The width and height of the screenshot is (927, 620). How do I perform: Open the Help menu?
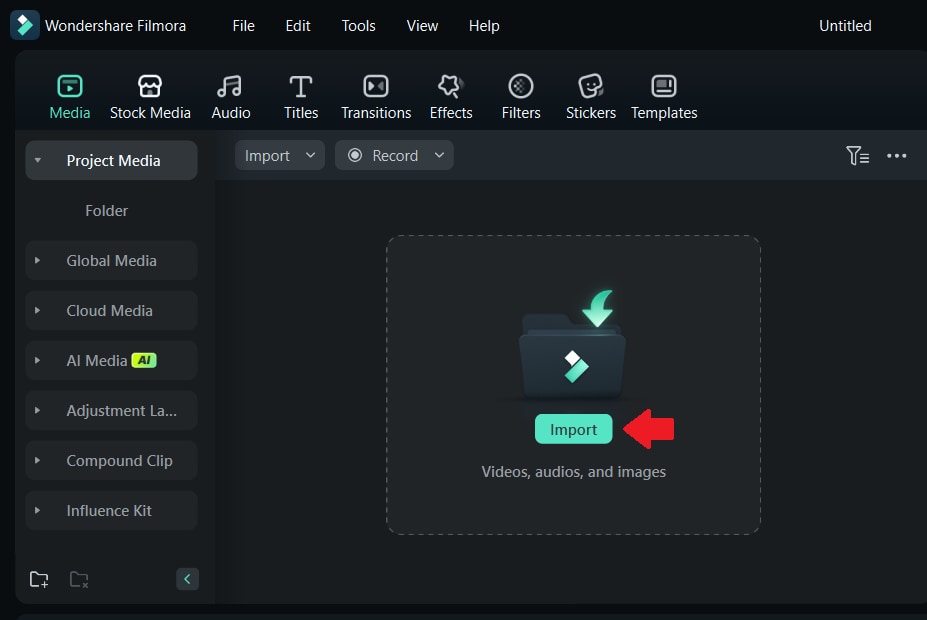pyautogui.click(x=484, y=26)
